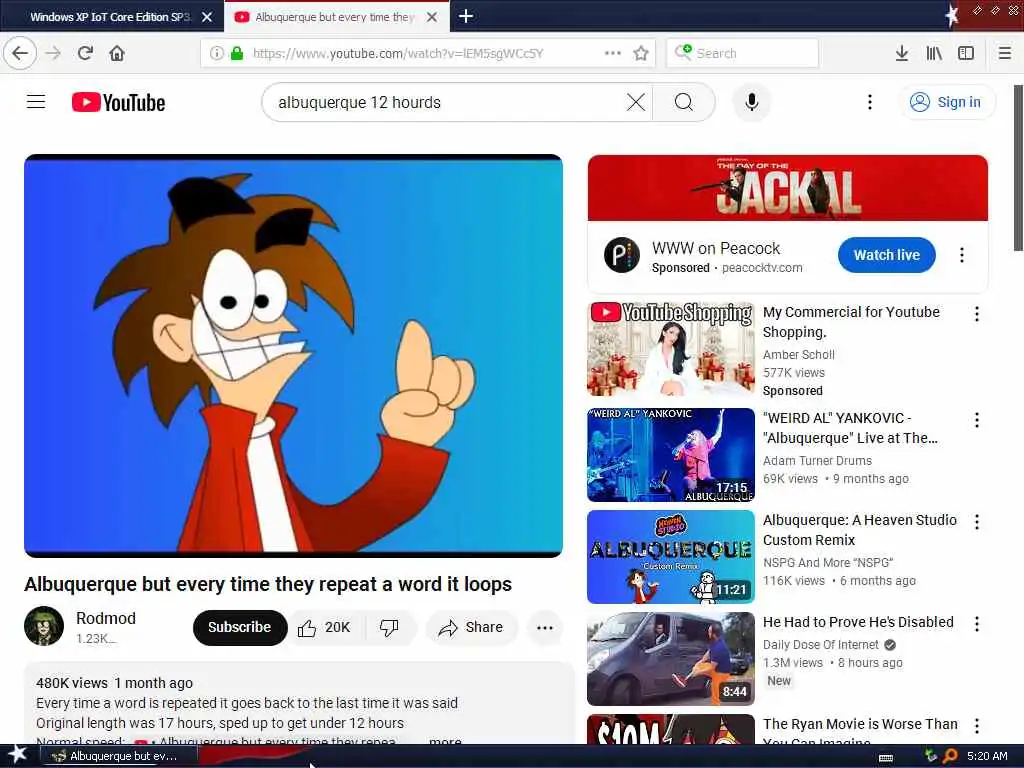Start voice search with the microphone icon

(752, 102)
